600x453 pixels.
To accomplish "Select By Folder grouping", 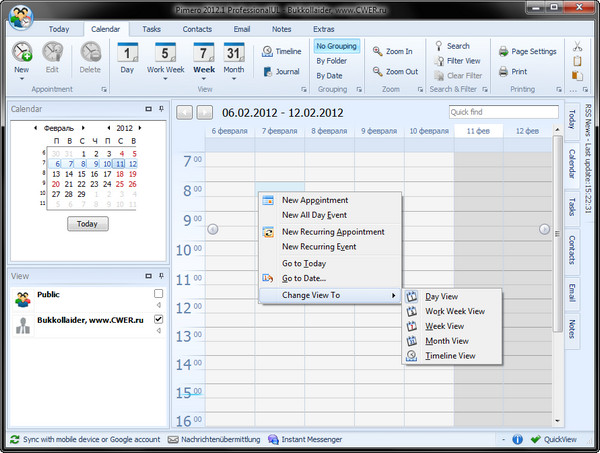I will point(331,61).
